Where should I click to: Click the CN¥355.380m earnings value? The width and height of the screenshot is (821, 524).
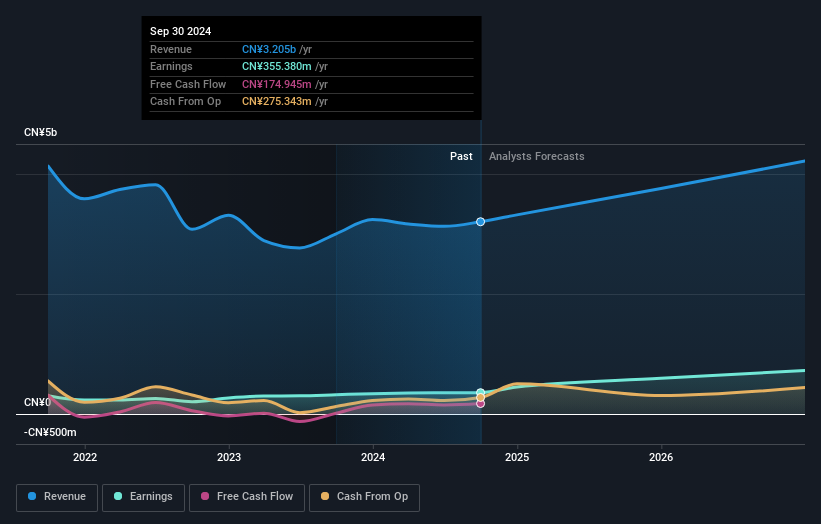click(x=276, y=66)
